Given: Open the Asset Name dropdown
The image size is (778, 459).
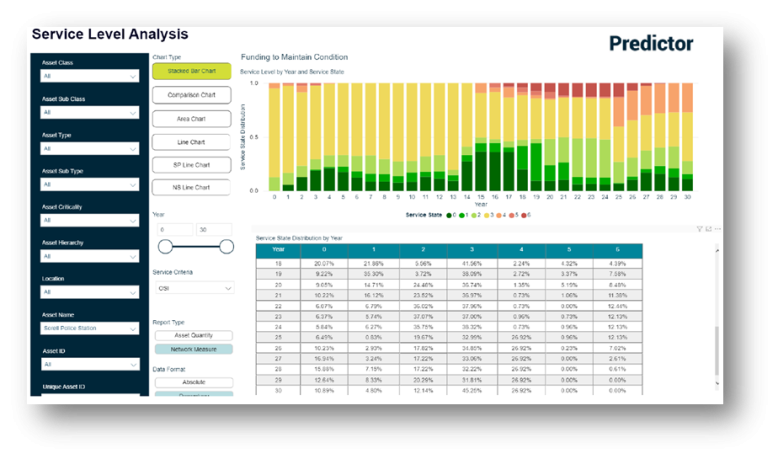Looking at the screenshot, I should tap(90, 328).
